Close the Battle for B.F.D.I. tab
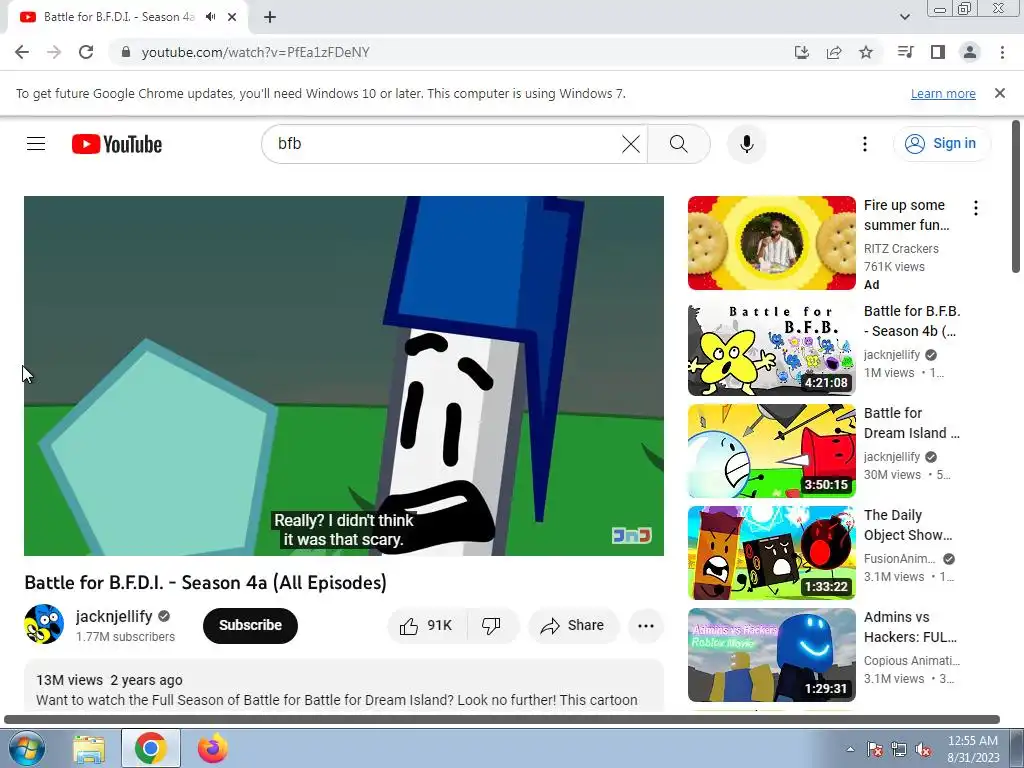 (232, 17)
